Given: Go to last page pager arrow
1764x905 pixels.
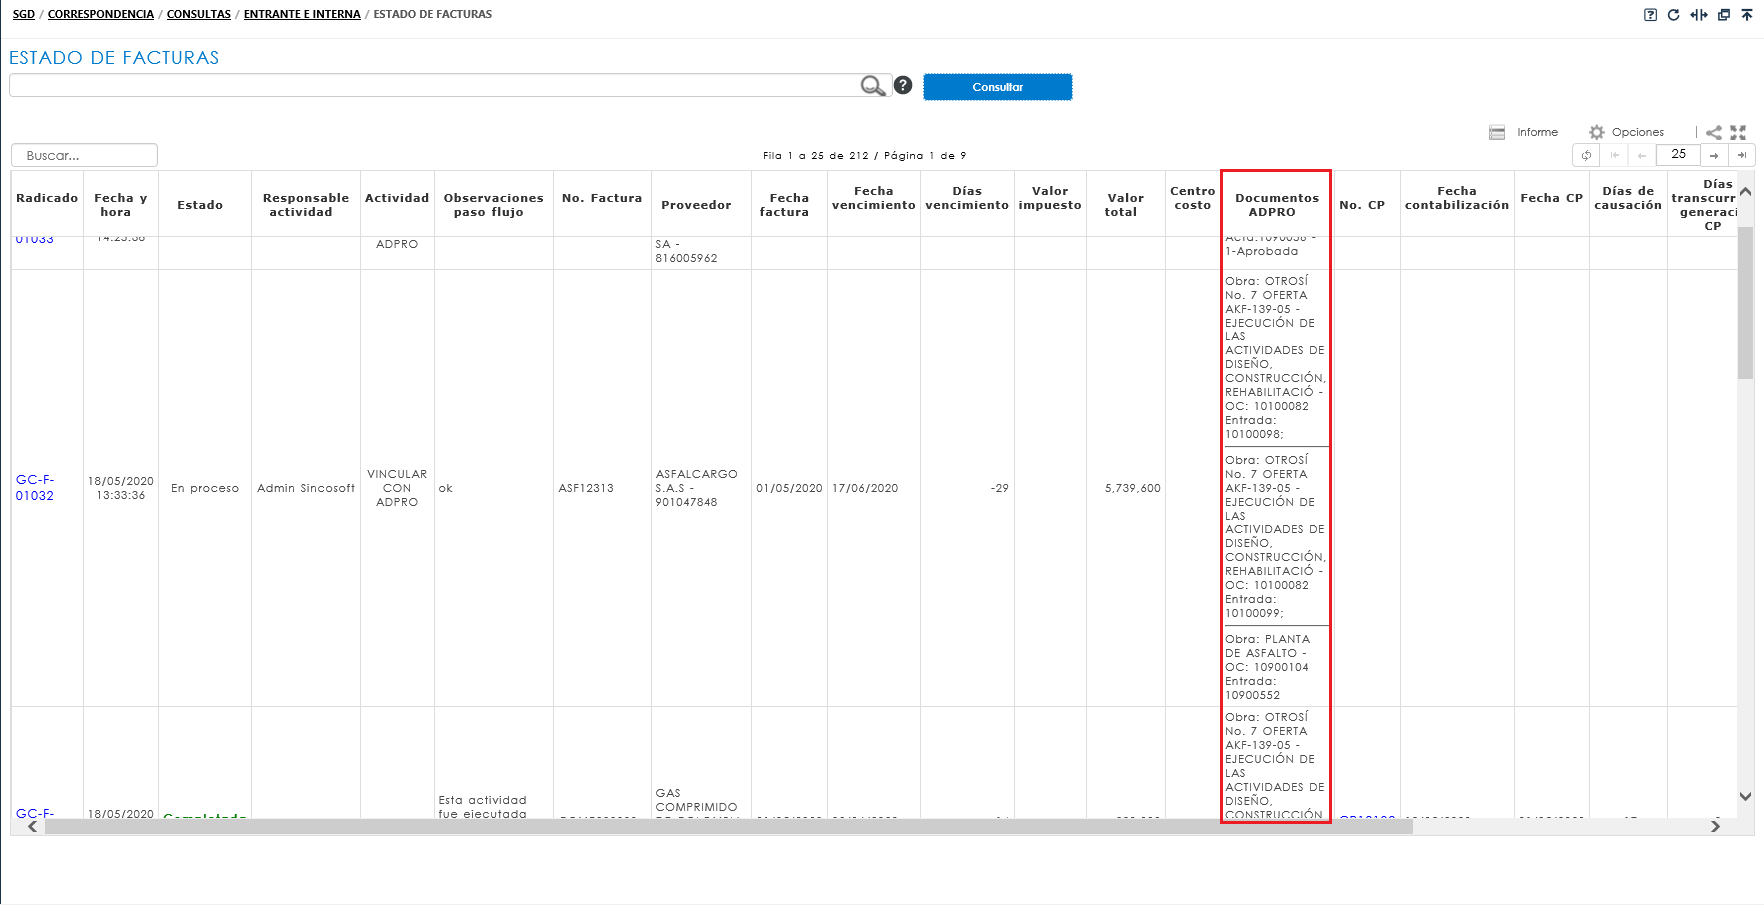Looking at the screenshot, I should [1742, 155].
